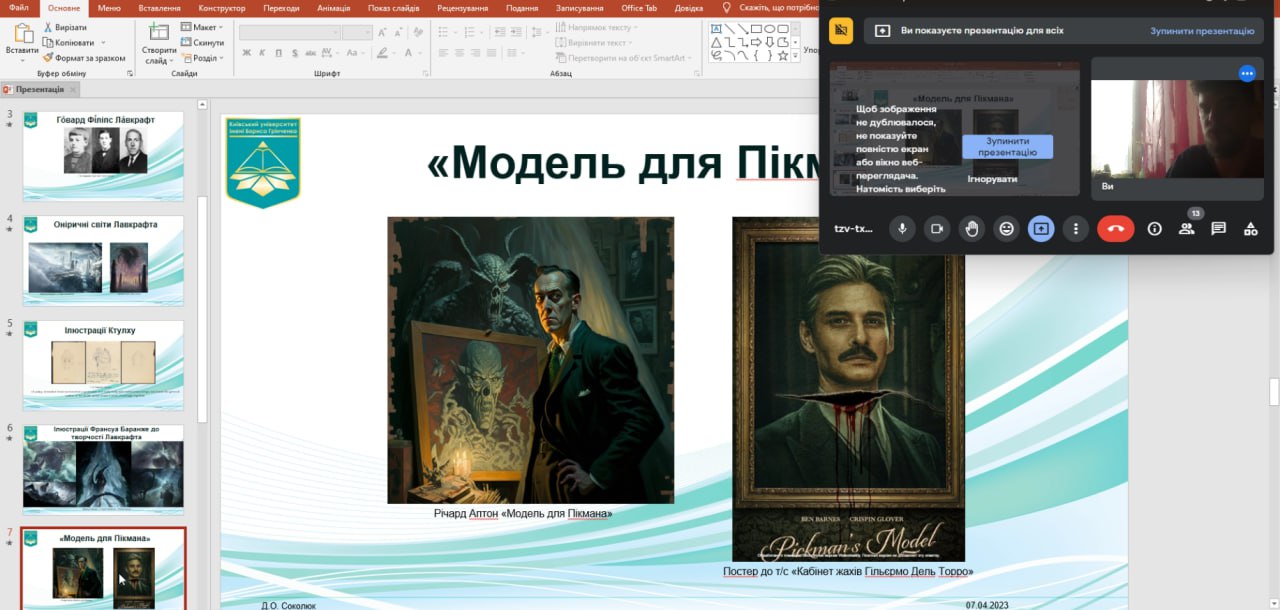
Task: Open the Копіювати dropdown arrow
Action: pyautogui.click(x=104, y=43)
